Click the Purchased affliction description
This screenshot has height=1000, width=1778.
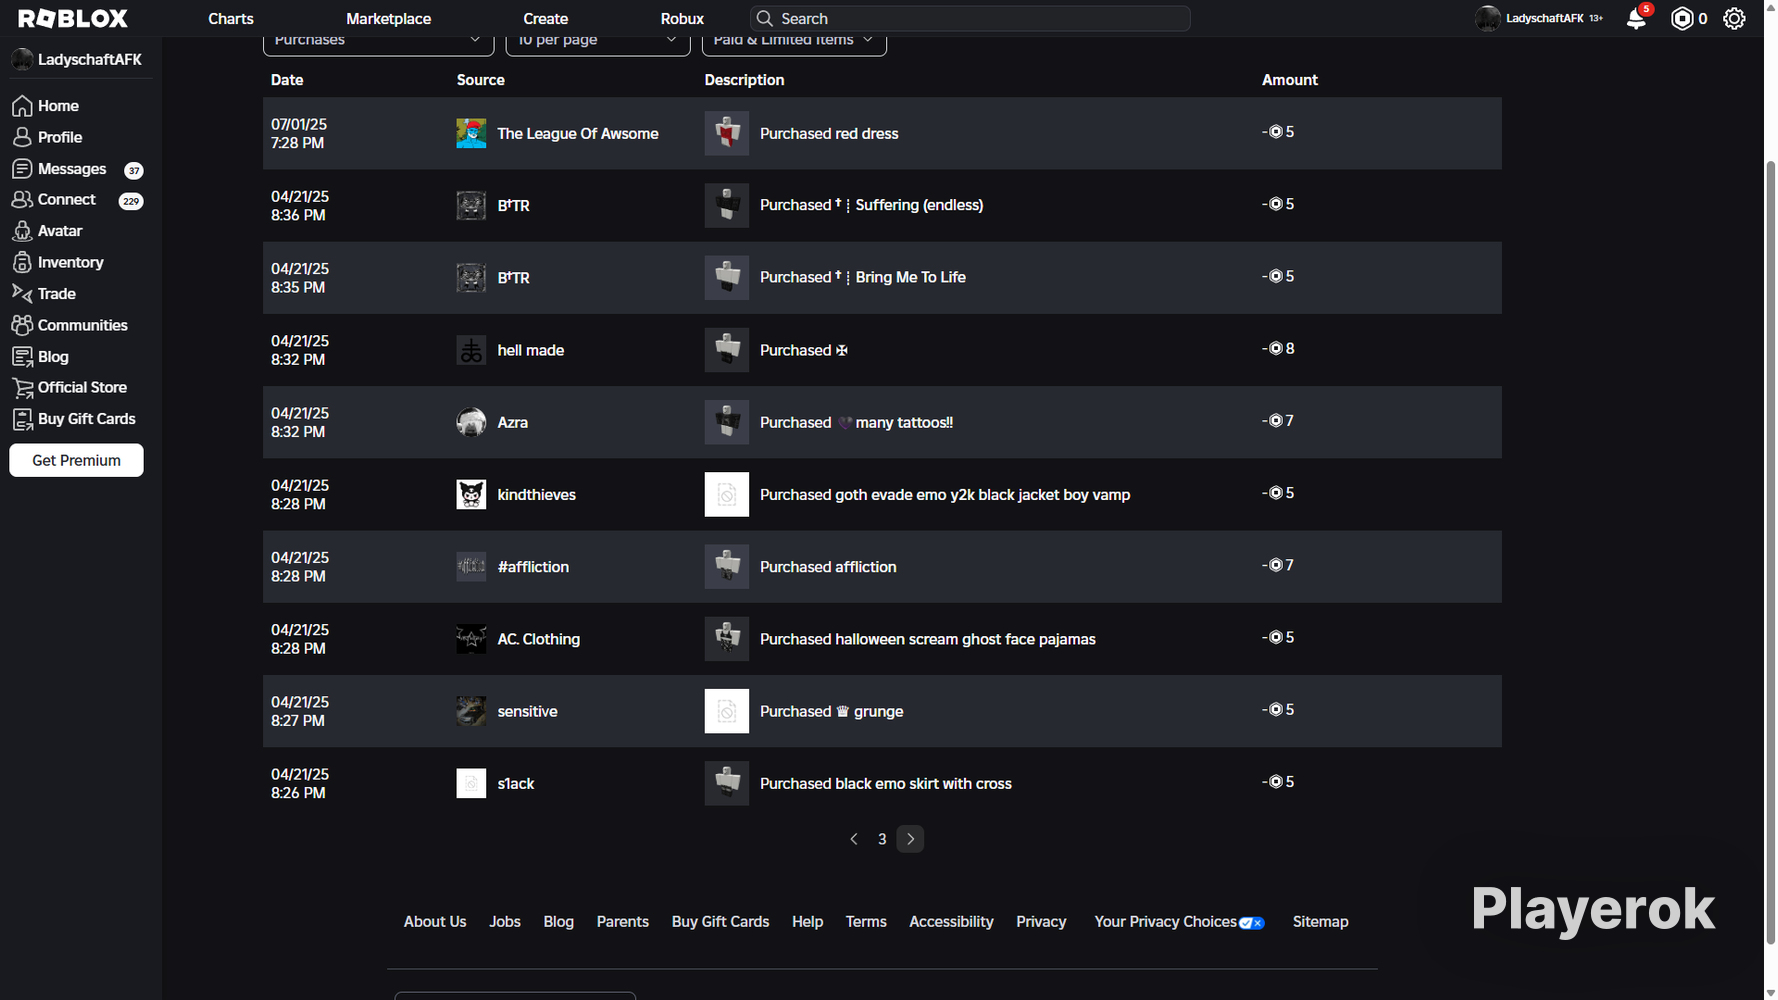pyautogui.click(x=828, y=567)
